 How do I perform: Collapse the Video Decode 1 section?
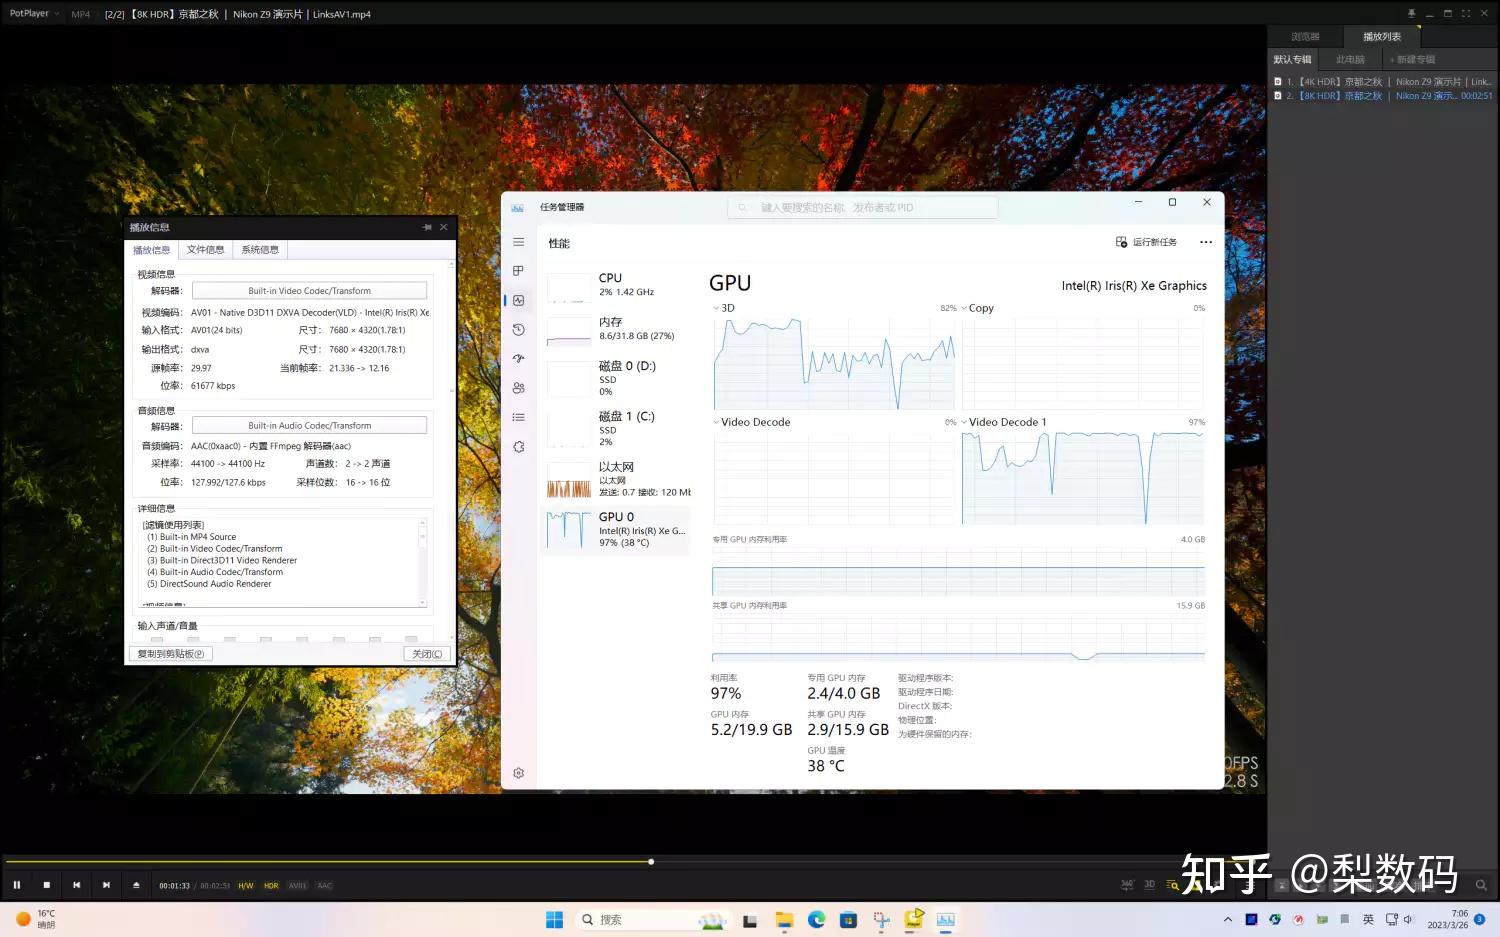click(963, 422)
